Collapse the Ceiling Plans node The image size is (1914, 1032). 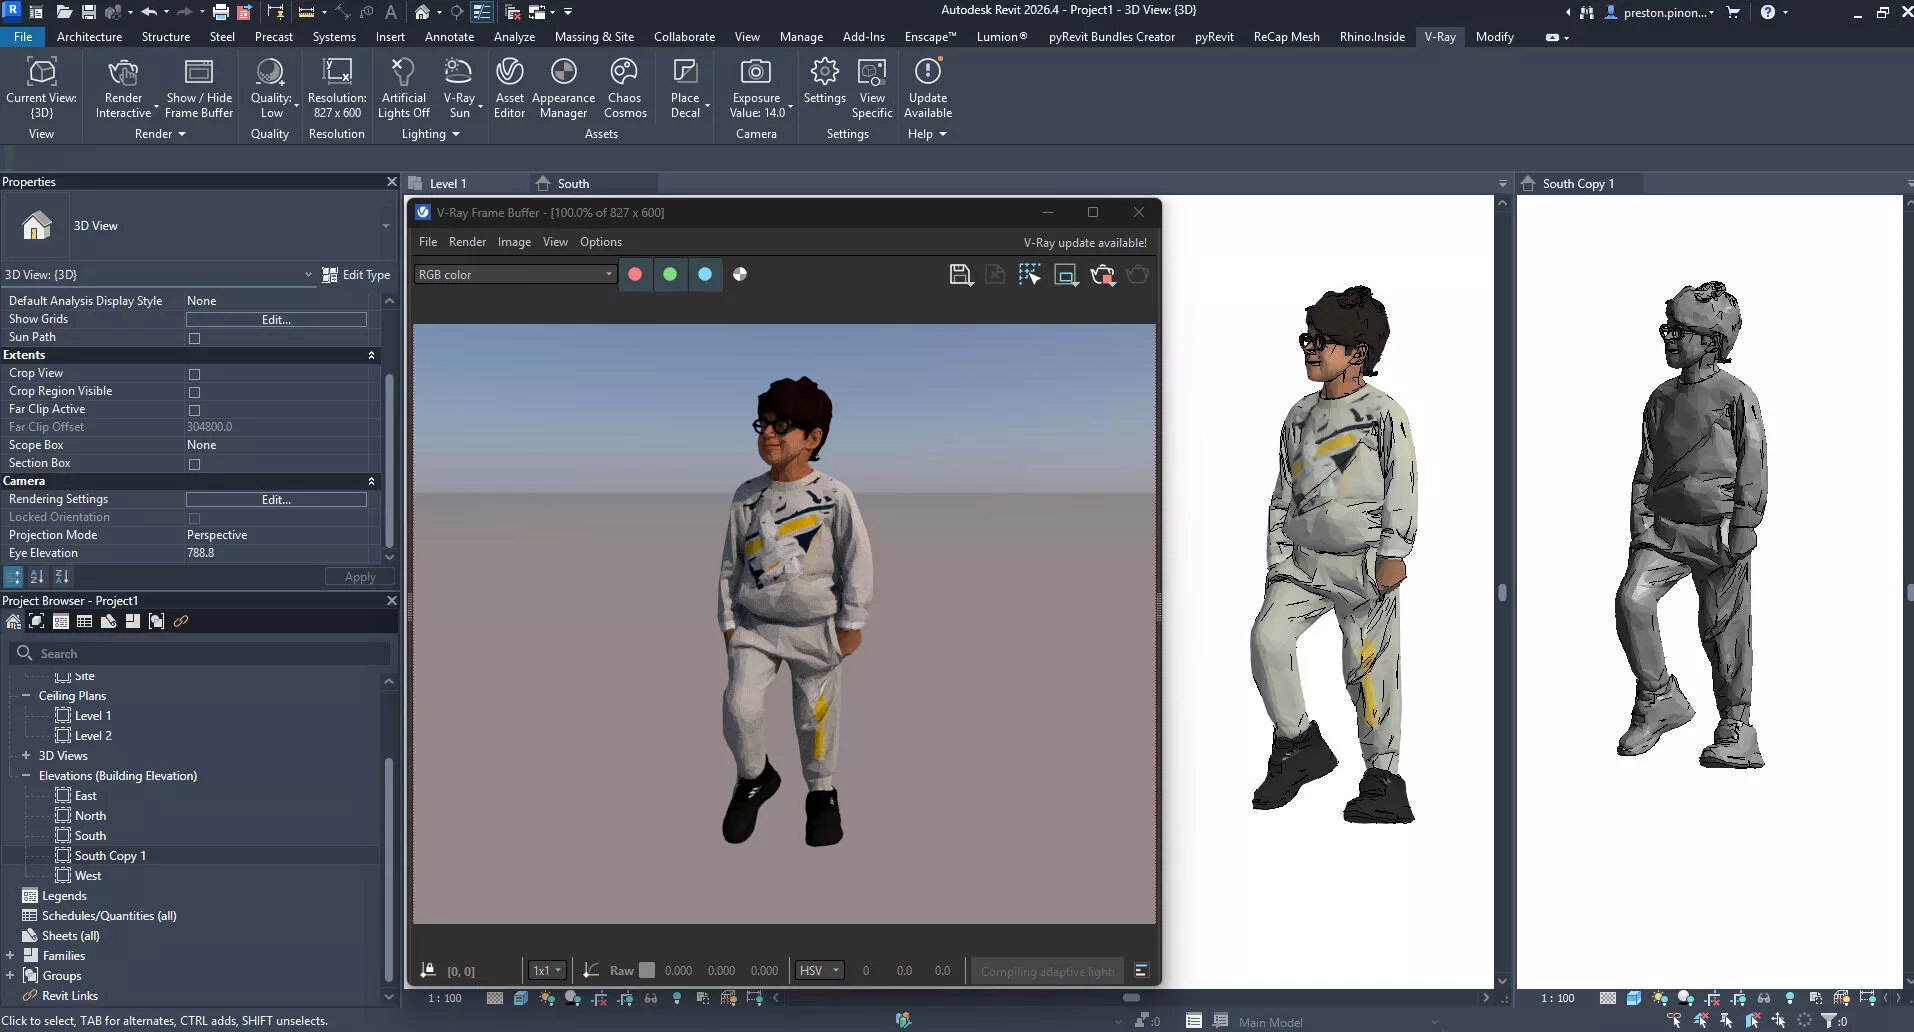[x=25, y=695]
